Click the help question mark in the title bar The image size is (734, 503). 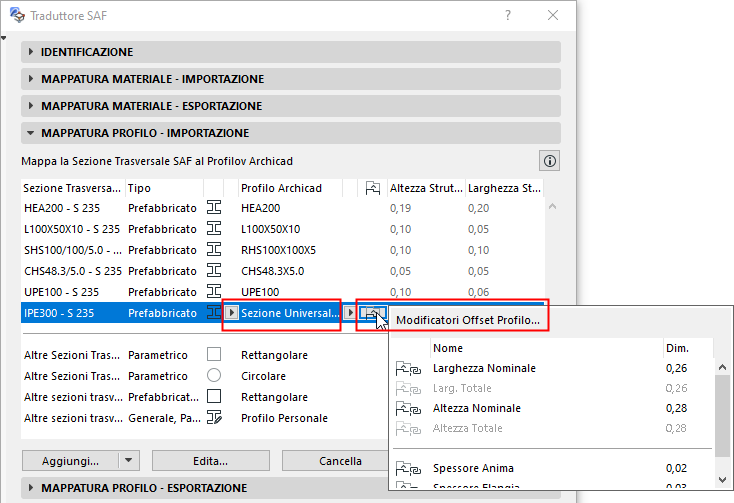(508, 15)
